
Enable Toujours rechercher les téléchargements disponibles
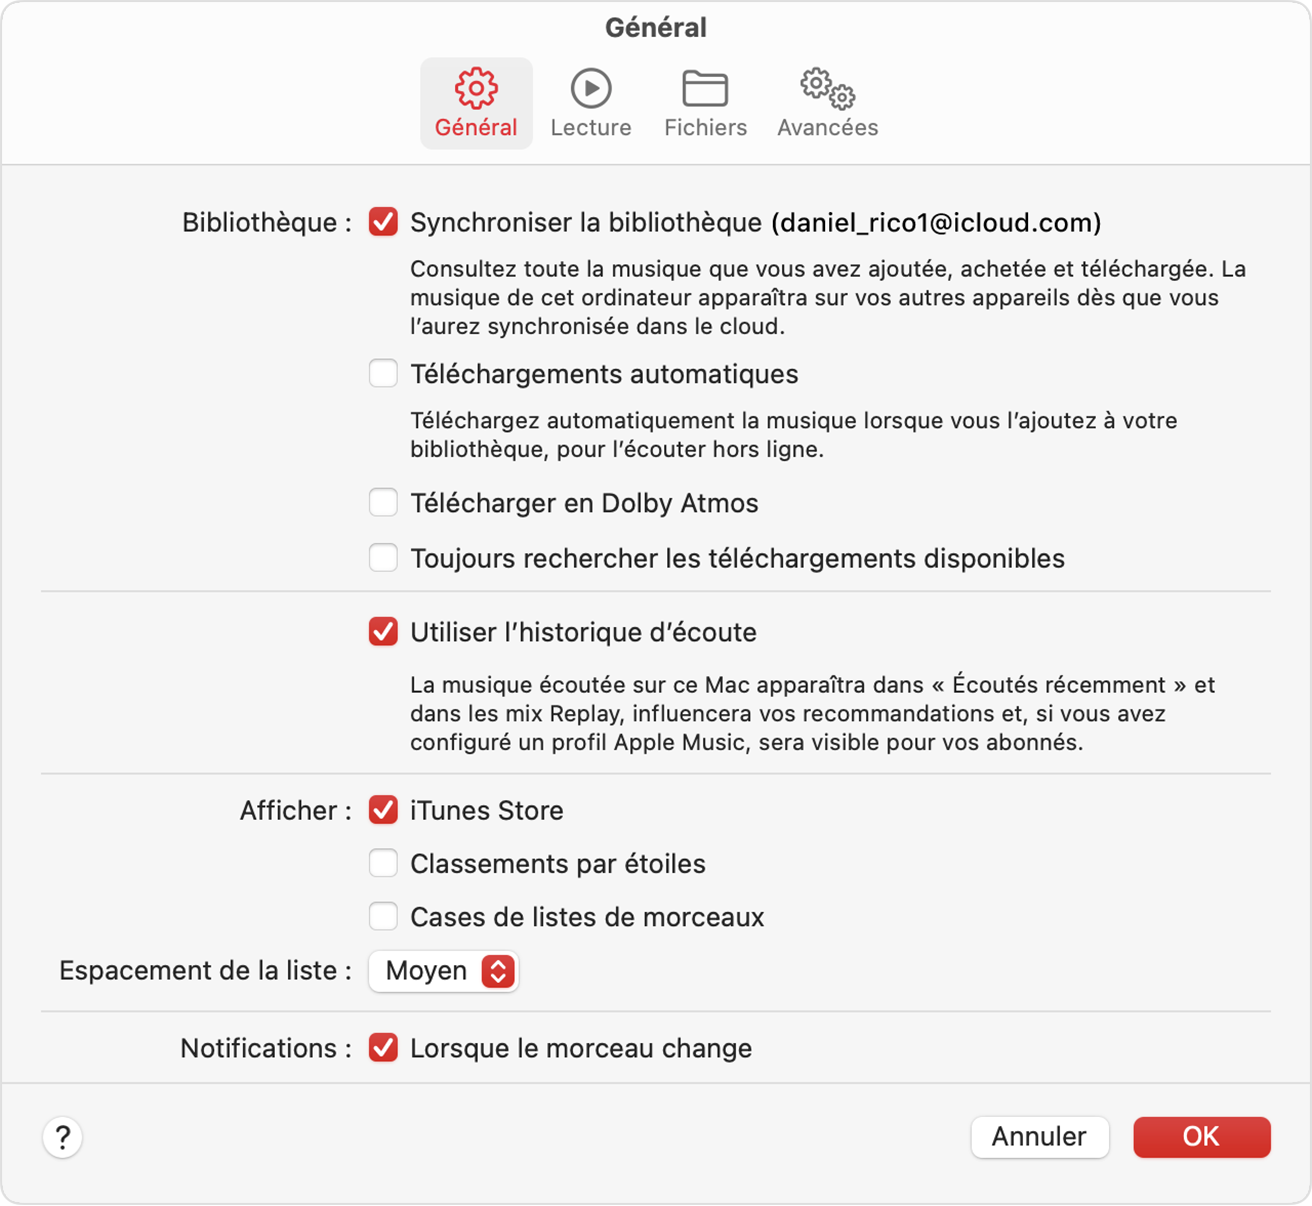(x=383, y=558)
